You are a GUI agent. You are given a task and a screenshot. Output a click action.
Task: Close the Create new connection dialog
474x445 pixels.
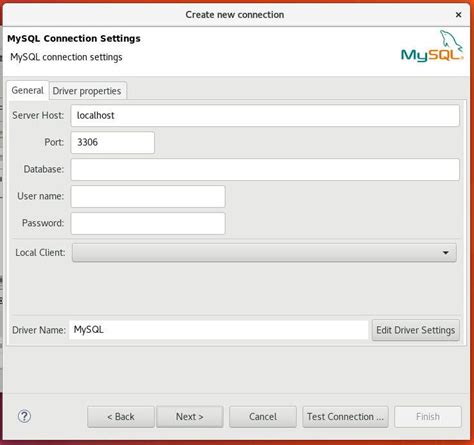coord(459,15)
